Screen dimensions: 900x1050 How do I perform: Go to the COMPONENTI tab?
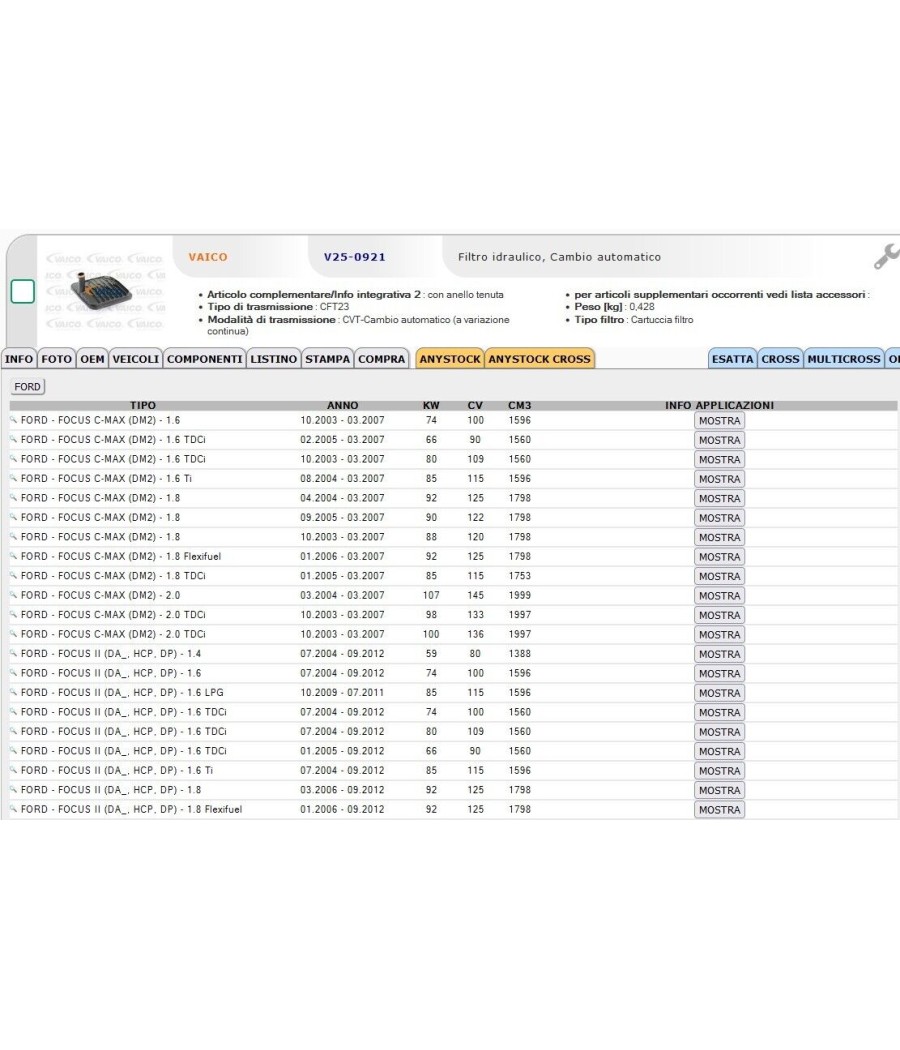(x=205, y=359)
